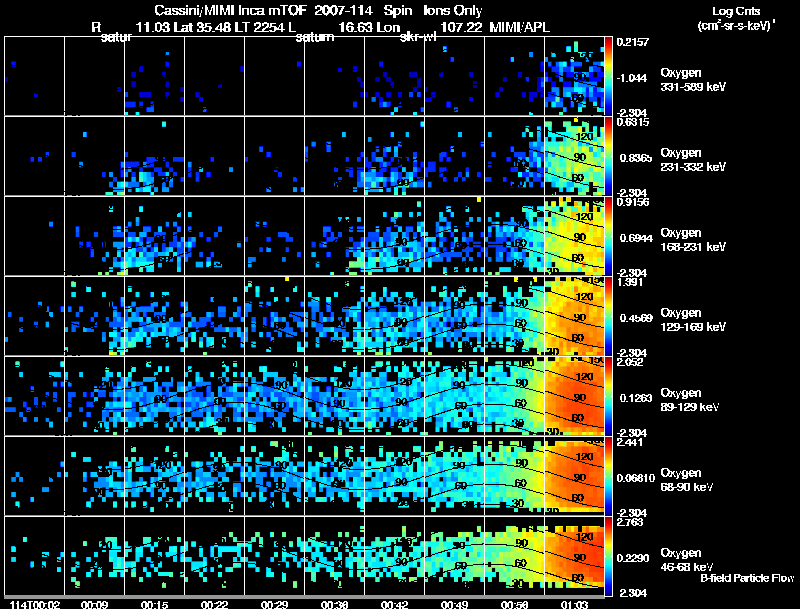Screen dimensions: 800x609
Task: Click the B-field Particle Flow label
Action: tap(747, 578)
